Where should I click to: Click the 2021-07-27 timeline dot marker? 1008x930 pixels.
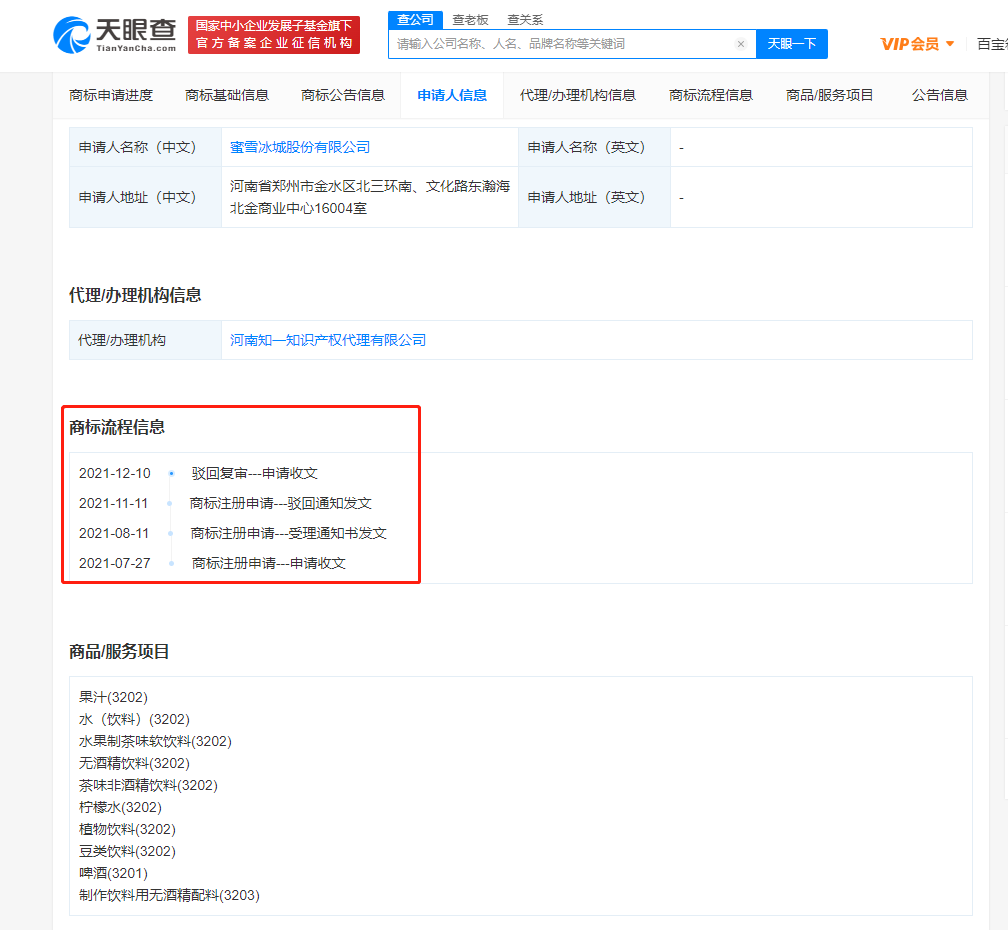pos(171,563)
